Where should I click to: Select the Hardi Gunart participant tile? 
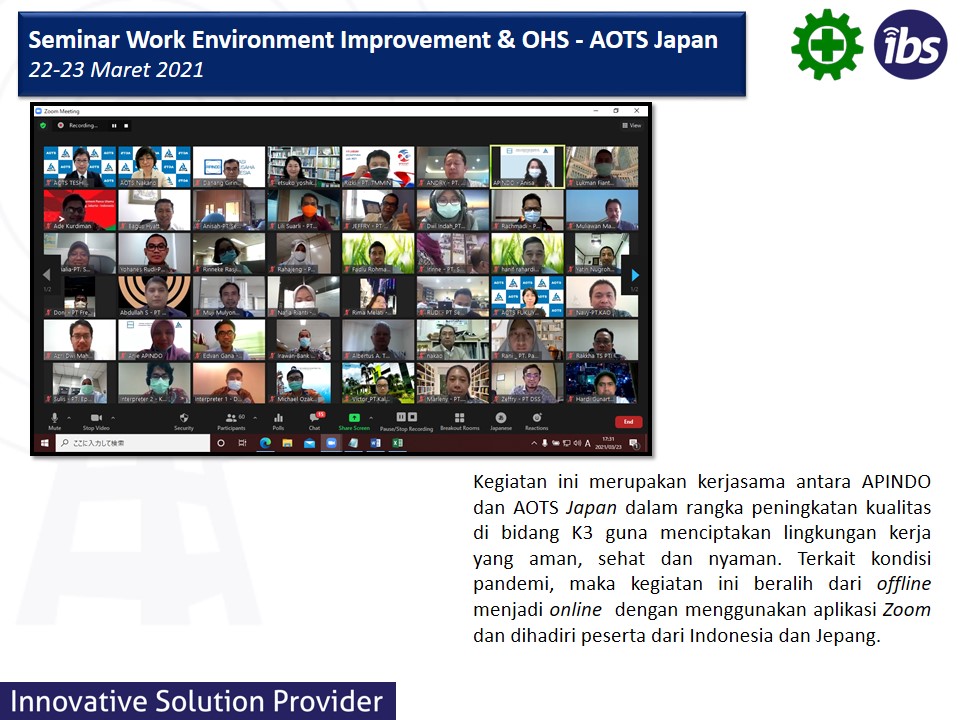click(602, 383)
